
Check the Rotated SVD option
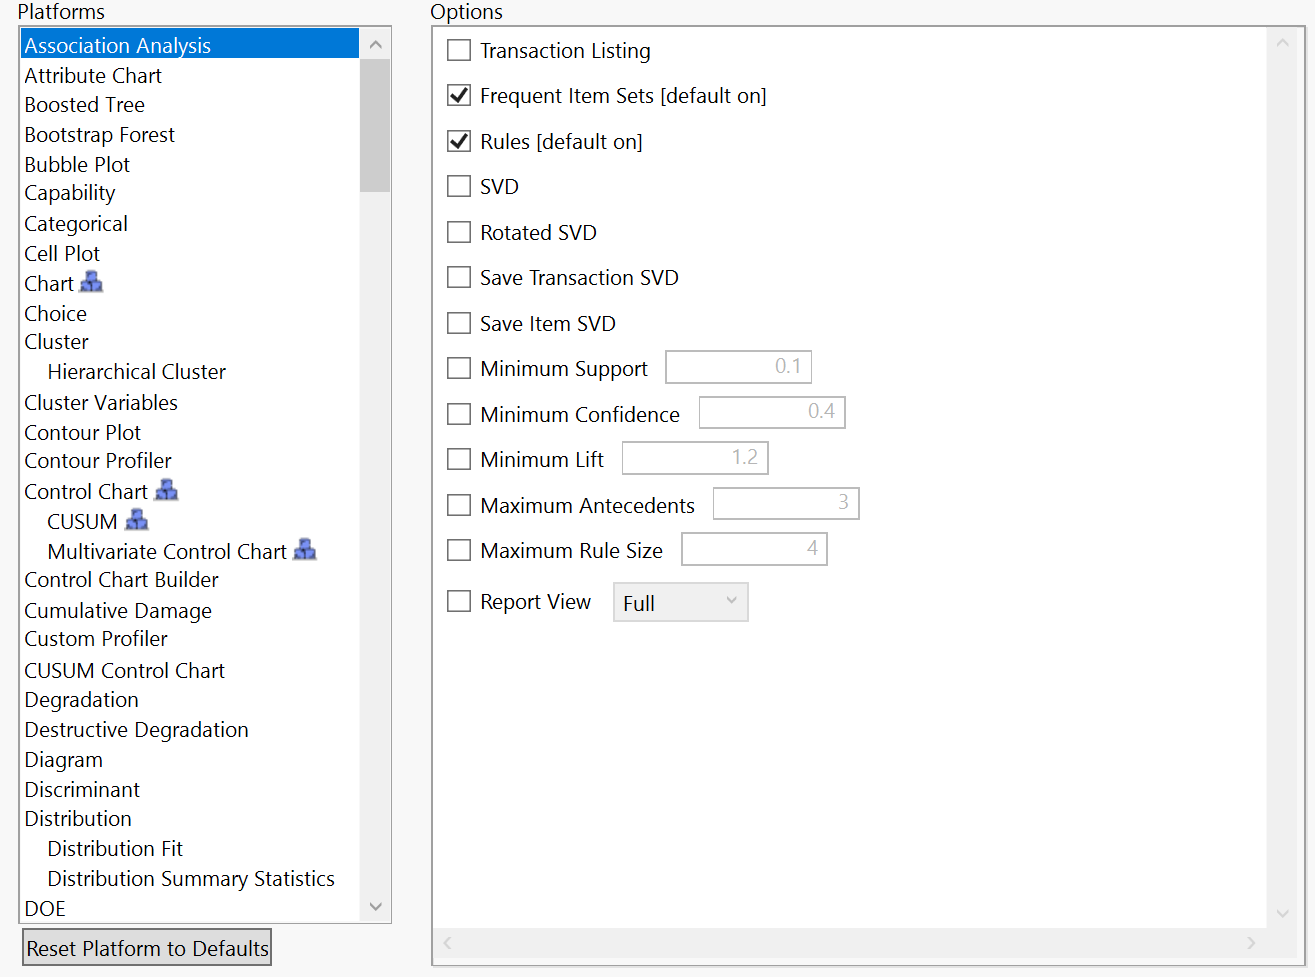(459, 231)
